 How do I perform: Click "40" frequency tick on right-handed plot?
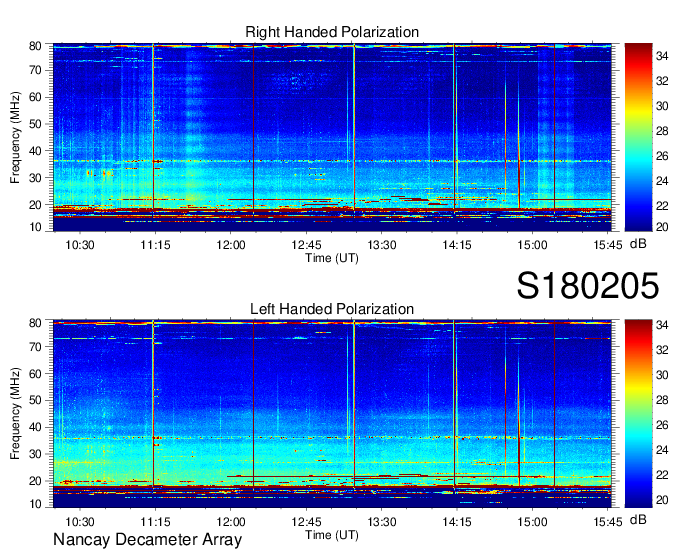35,151
